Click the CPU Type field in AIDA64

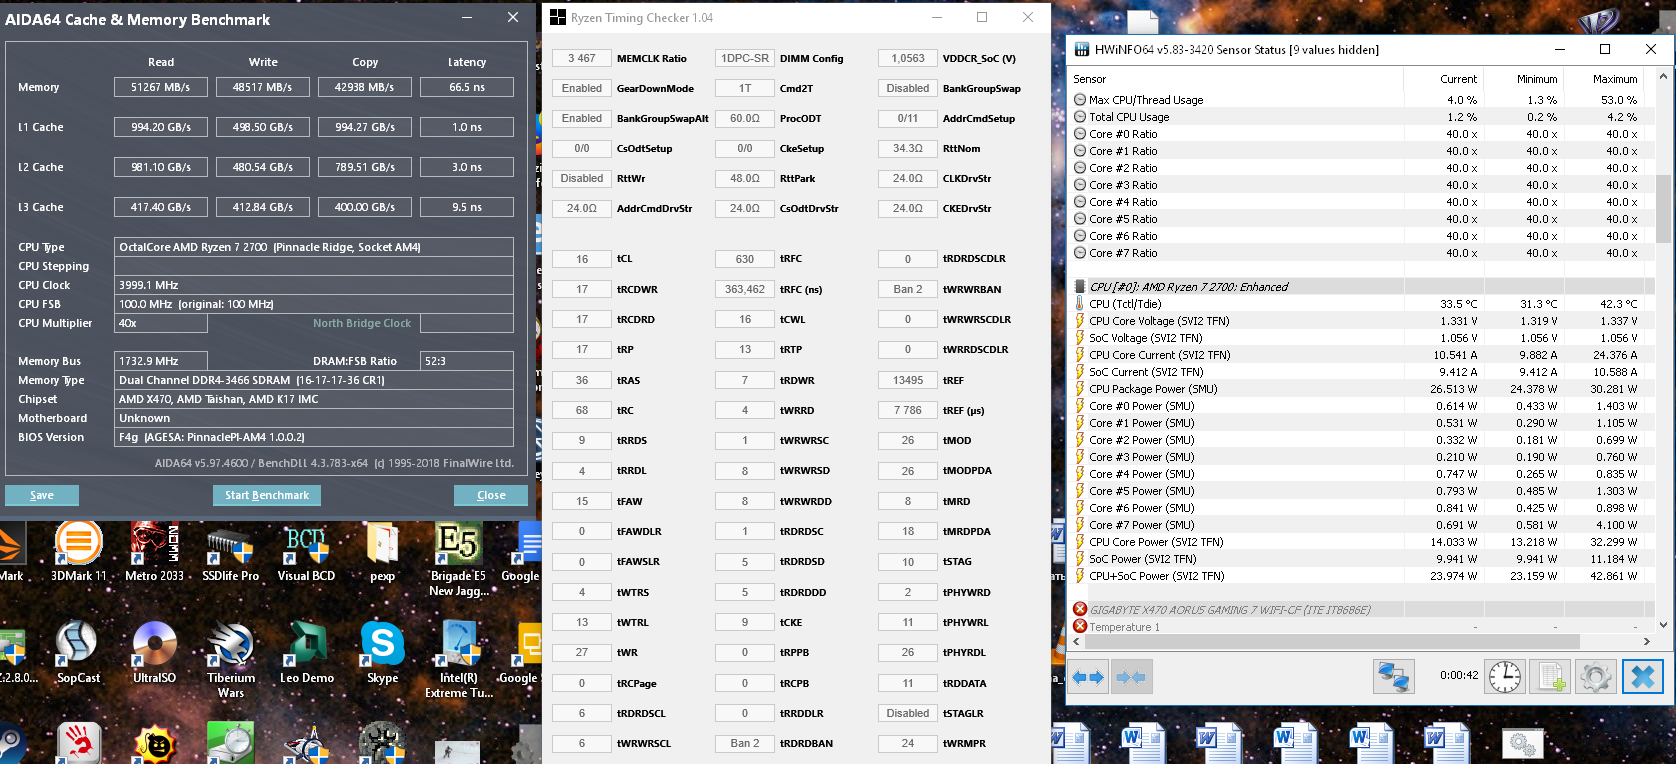pos(314,247)
